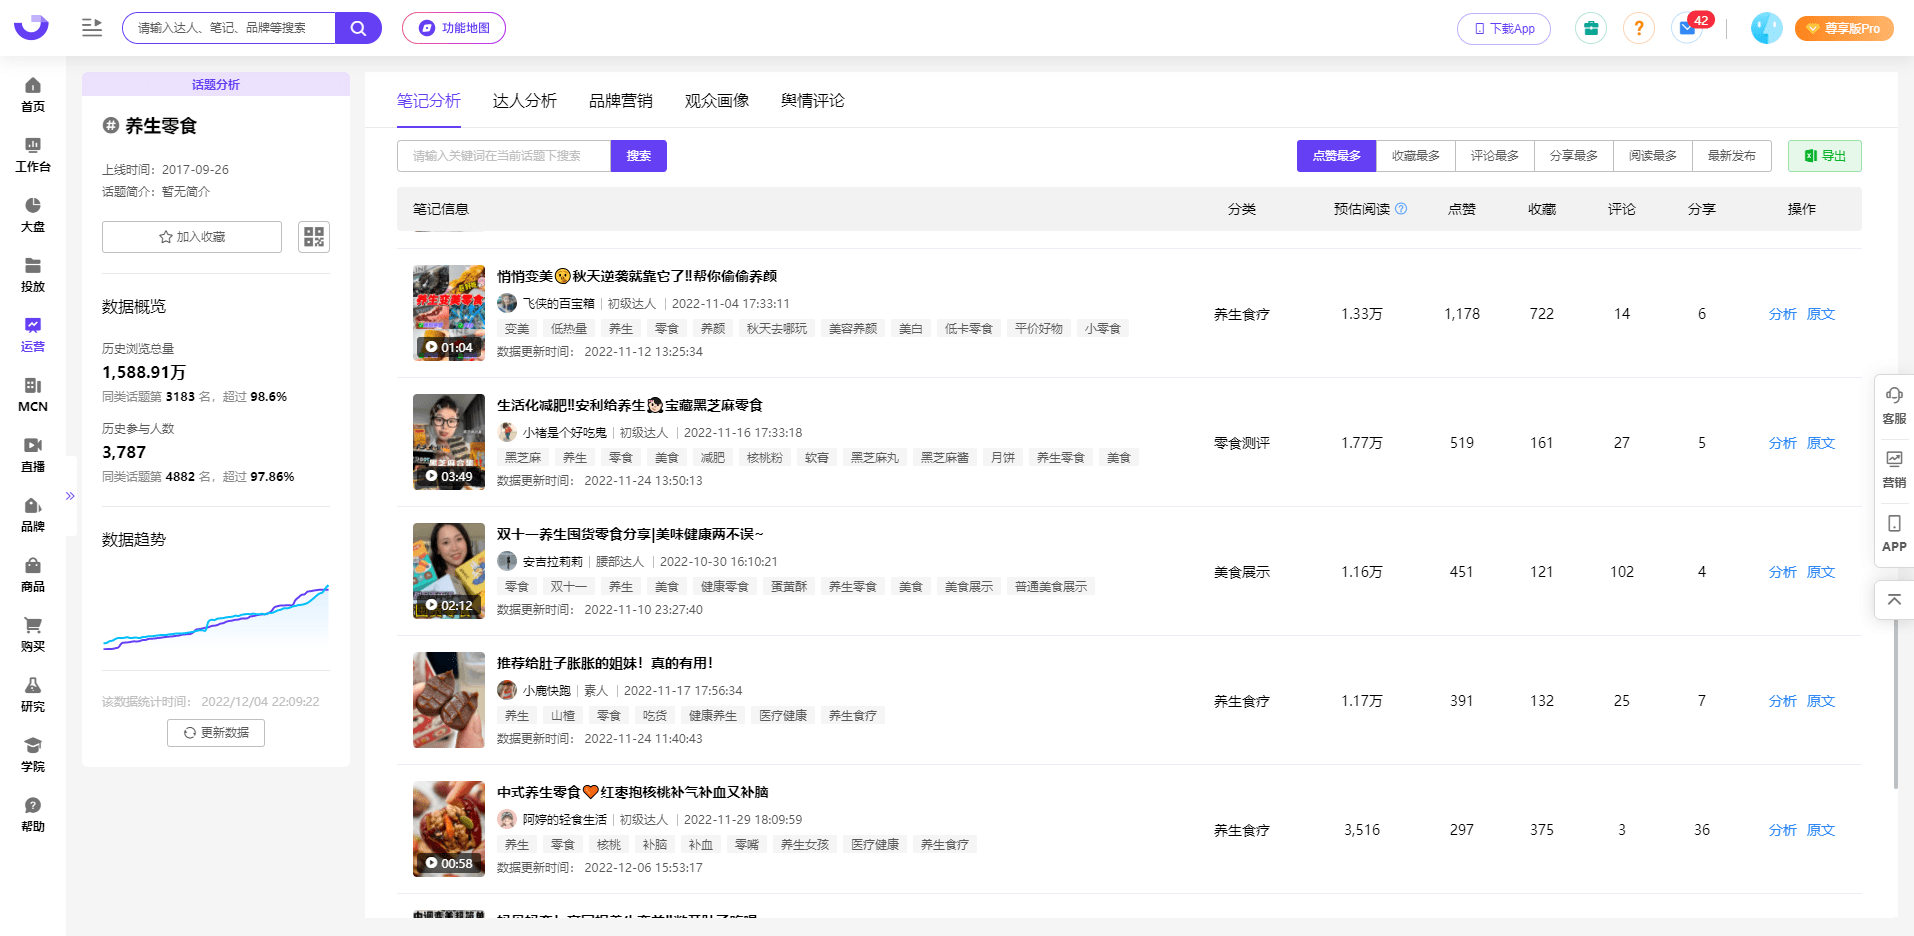Click the orange question mark help icon
The width and height of the screenshot is (1914, 936).
[1639, 28]
